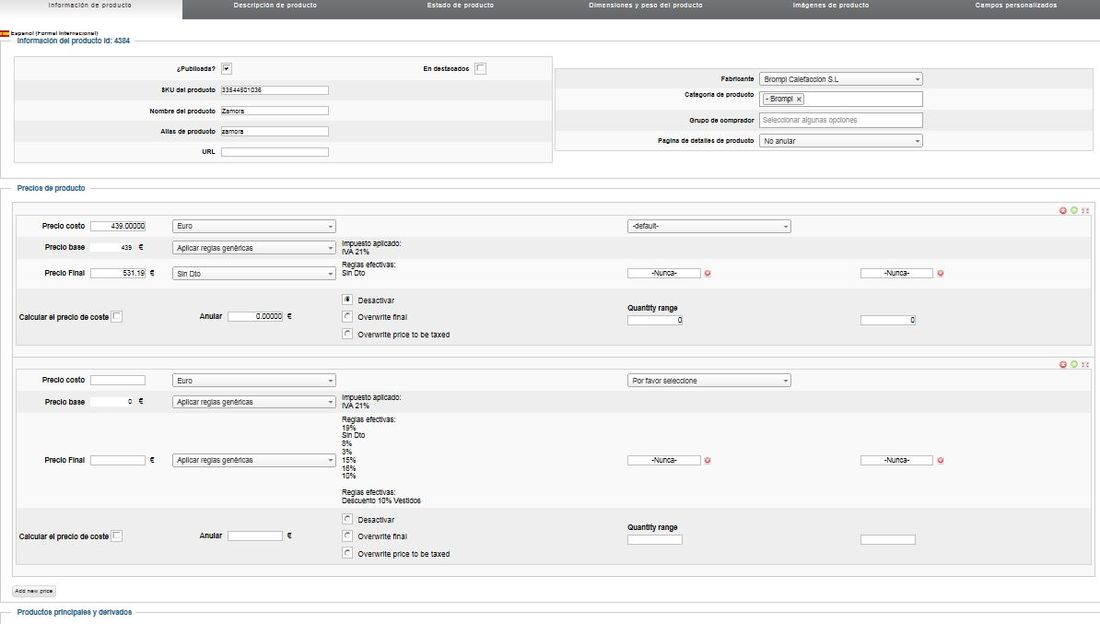1100x624 pixels.
Task: Open the Campos personalizados tab
Action: coord(1016,6)
